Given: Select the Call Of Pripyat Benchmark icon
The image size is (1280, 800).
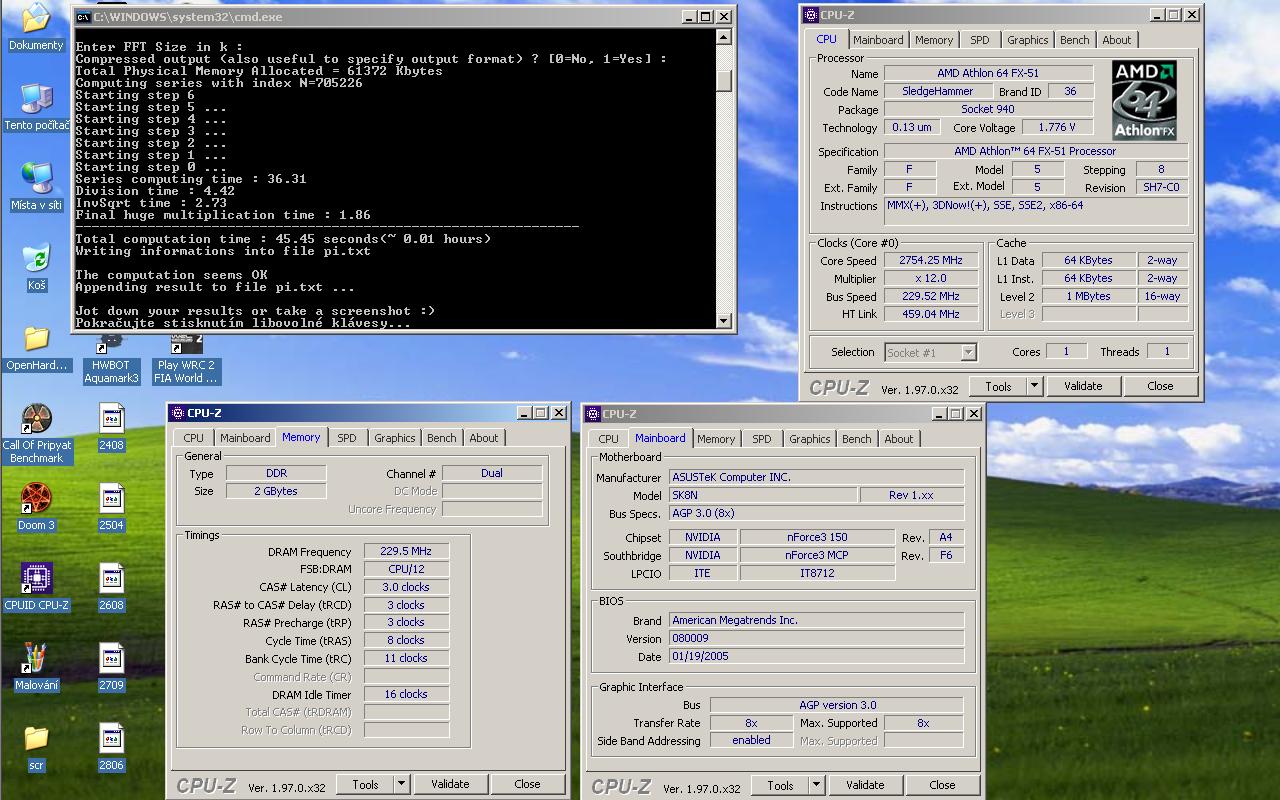Looking at the screenshot, I should 36,418.
